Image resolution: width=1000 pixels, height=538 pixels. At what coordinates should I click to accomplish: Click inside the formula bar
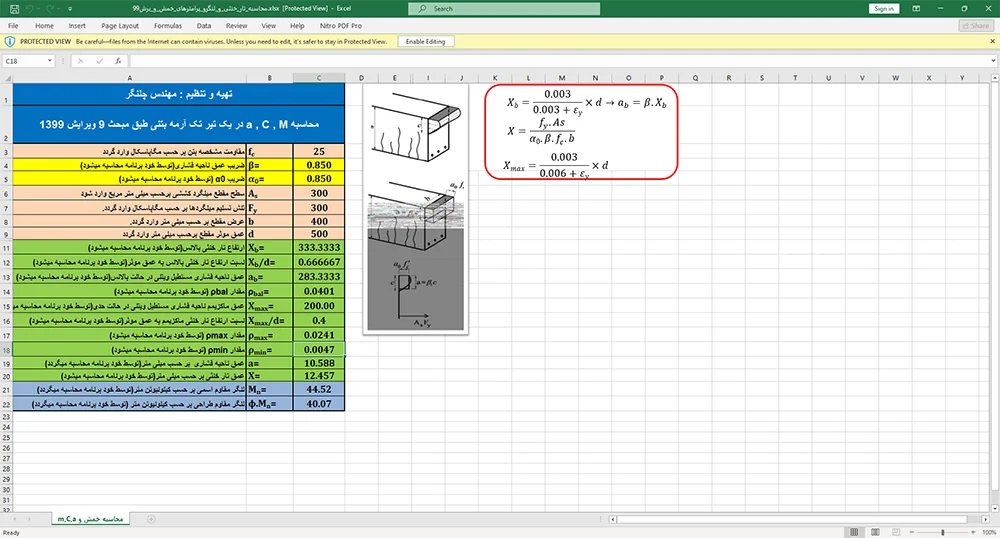[x=559, y=61]
